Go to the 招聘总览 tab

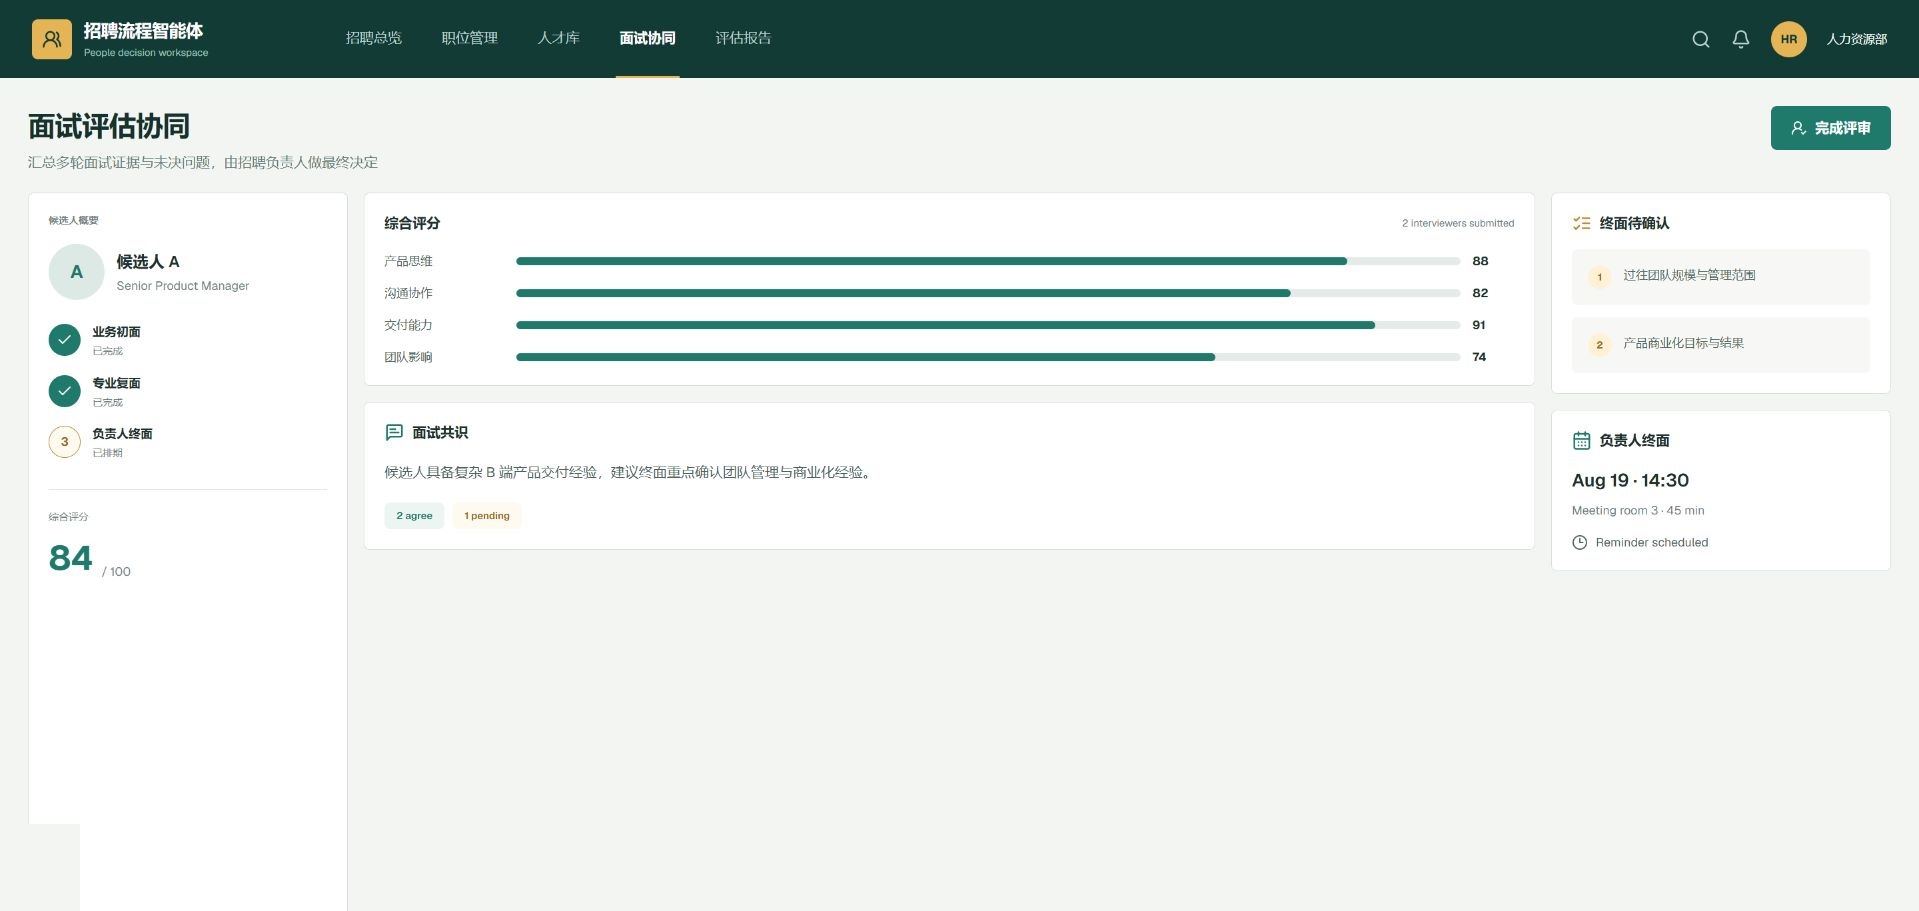point(374,38)
